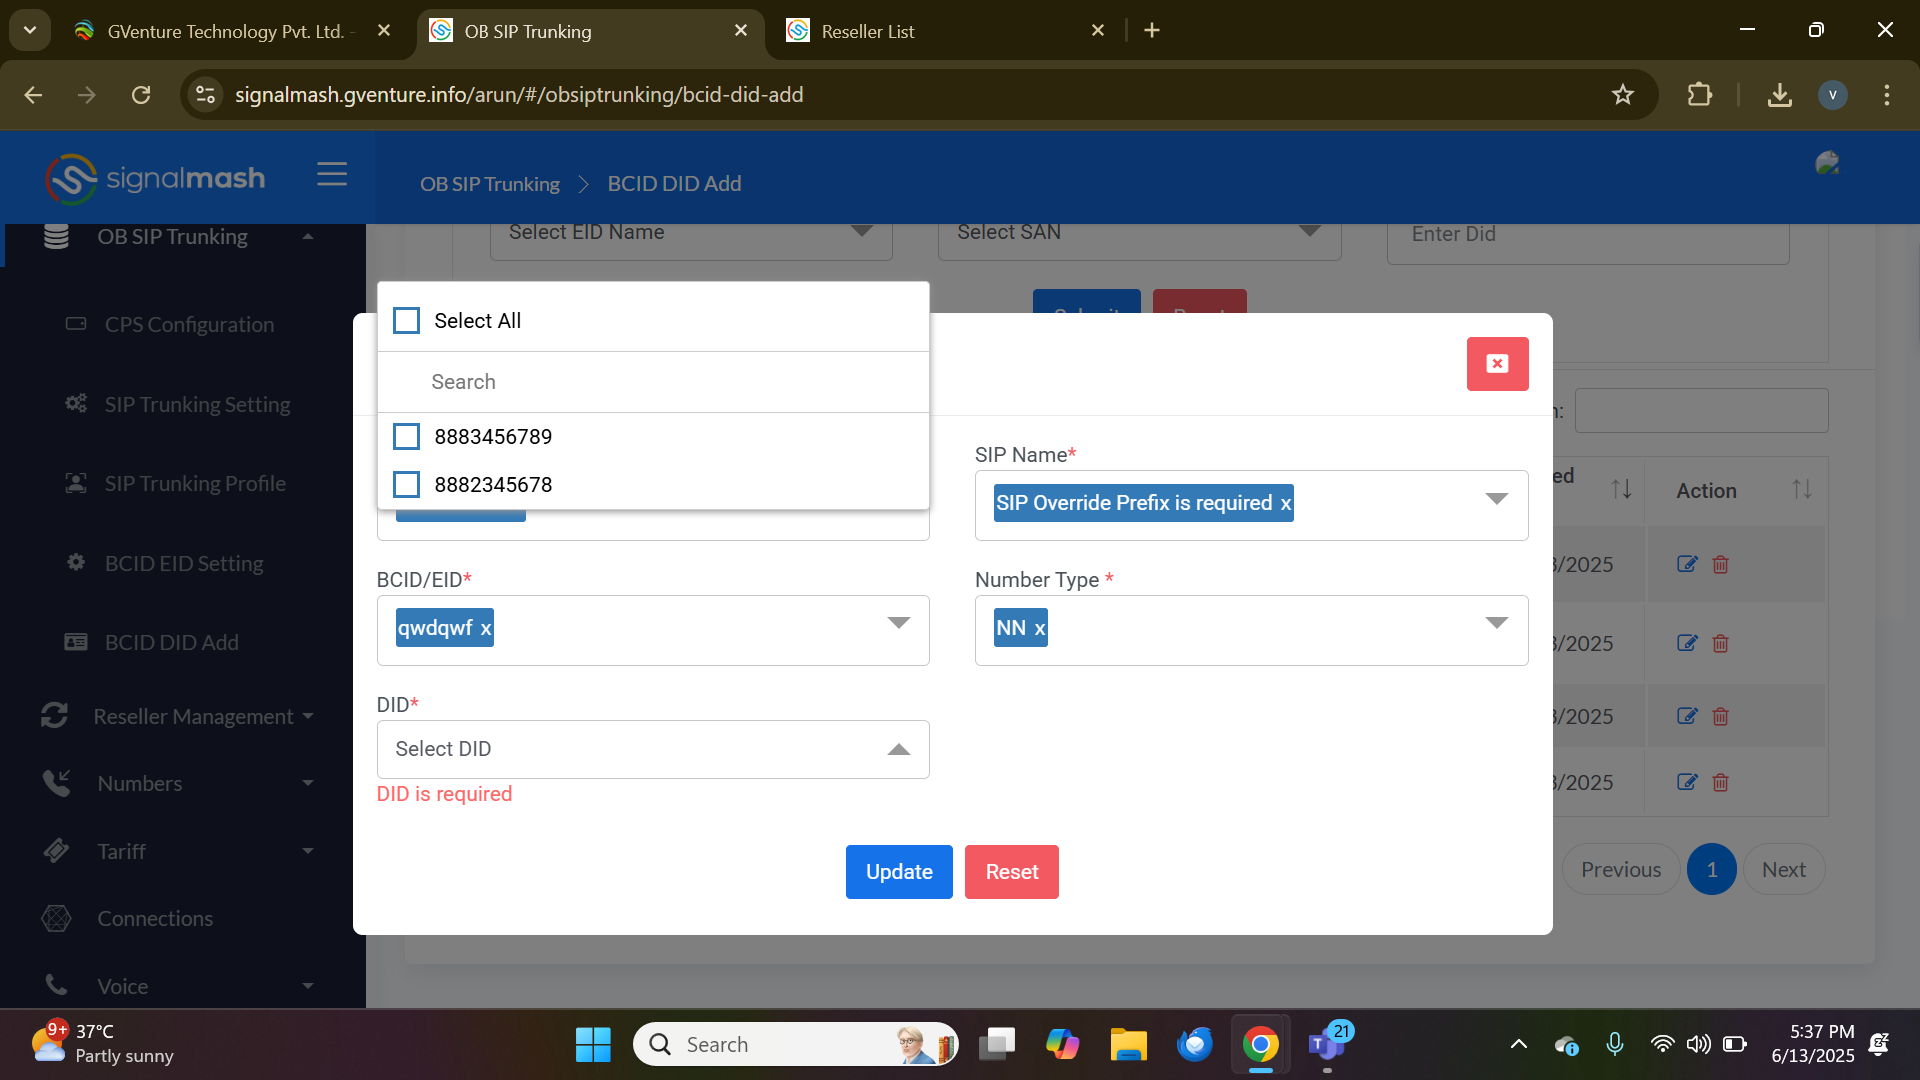Open BCID EID Setting menu item
This screenshot has width=1920, height=1080.
(x=184, y=564)
